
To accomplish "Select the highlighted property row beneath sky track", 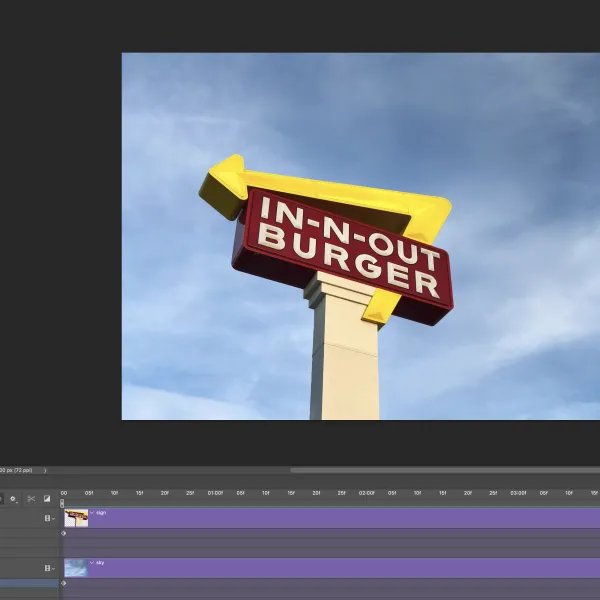I will [29, 584].
